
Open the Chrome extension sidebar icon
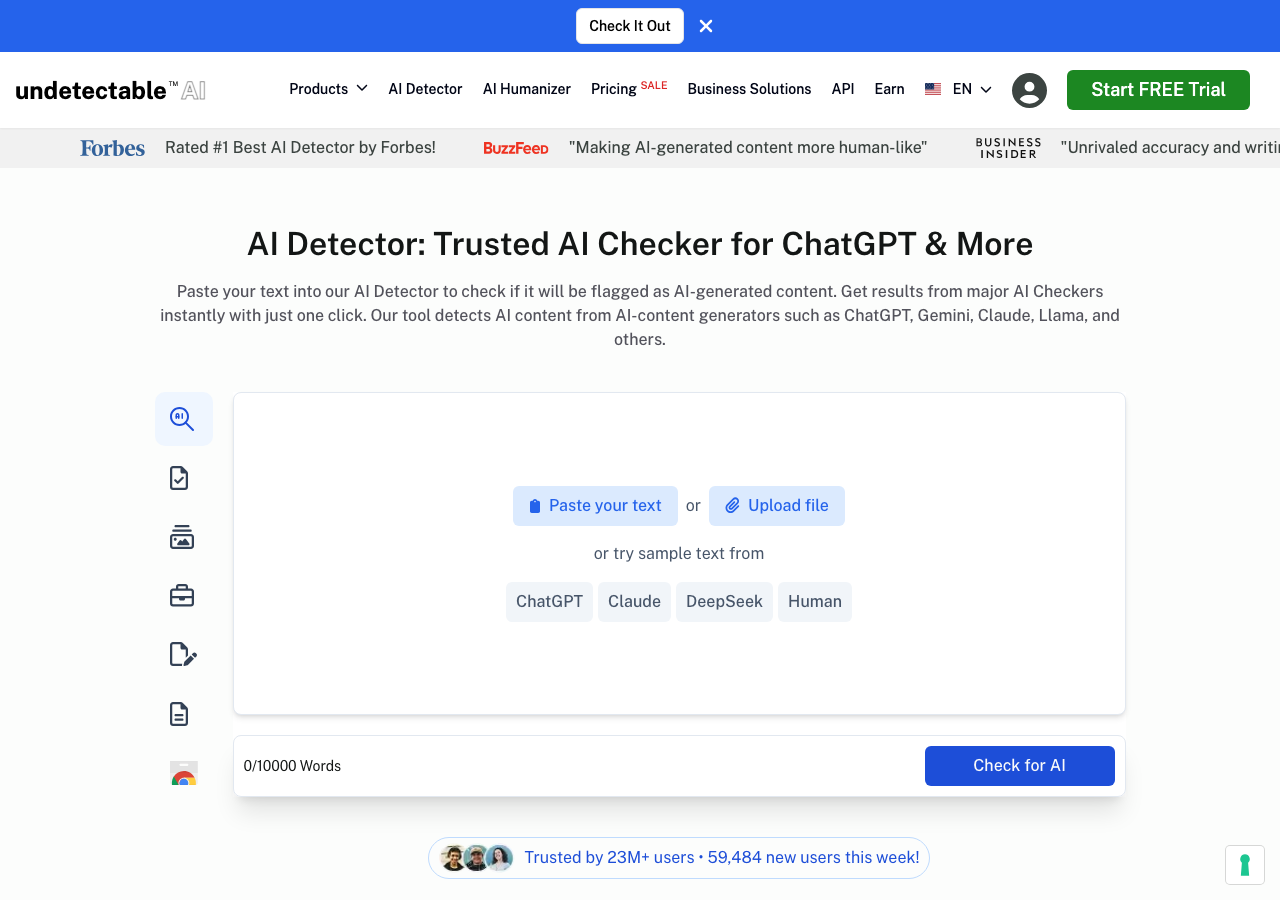tap(183, 773)
